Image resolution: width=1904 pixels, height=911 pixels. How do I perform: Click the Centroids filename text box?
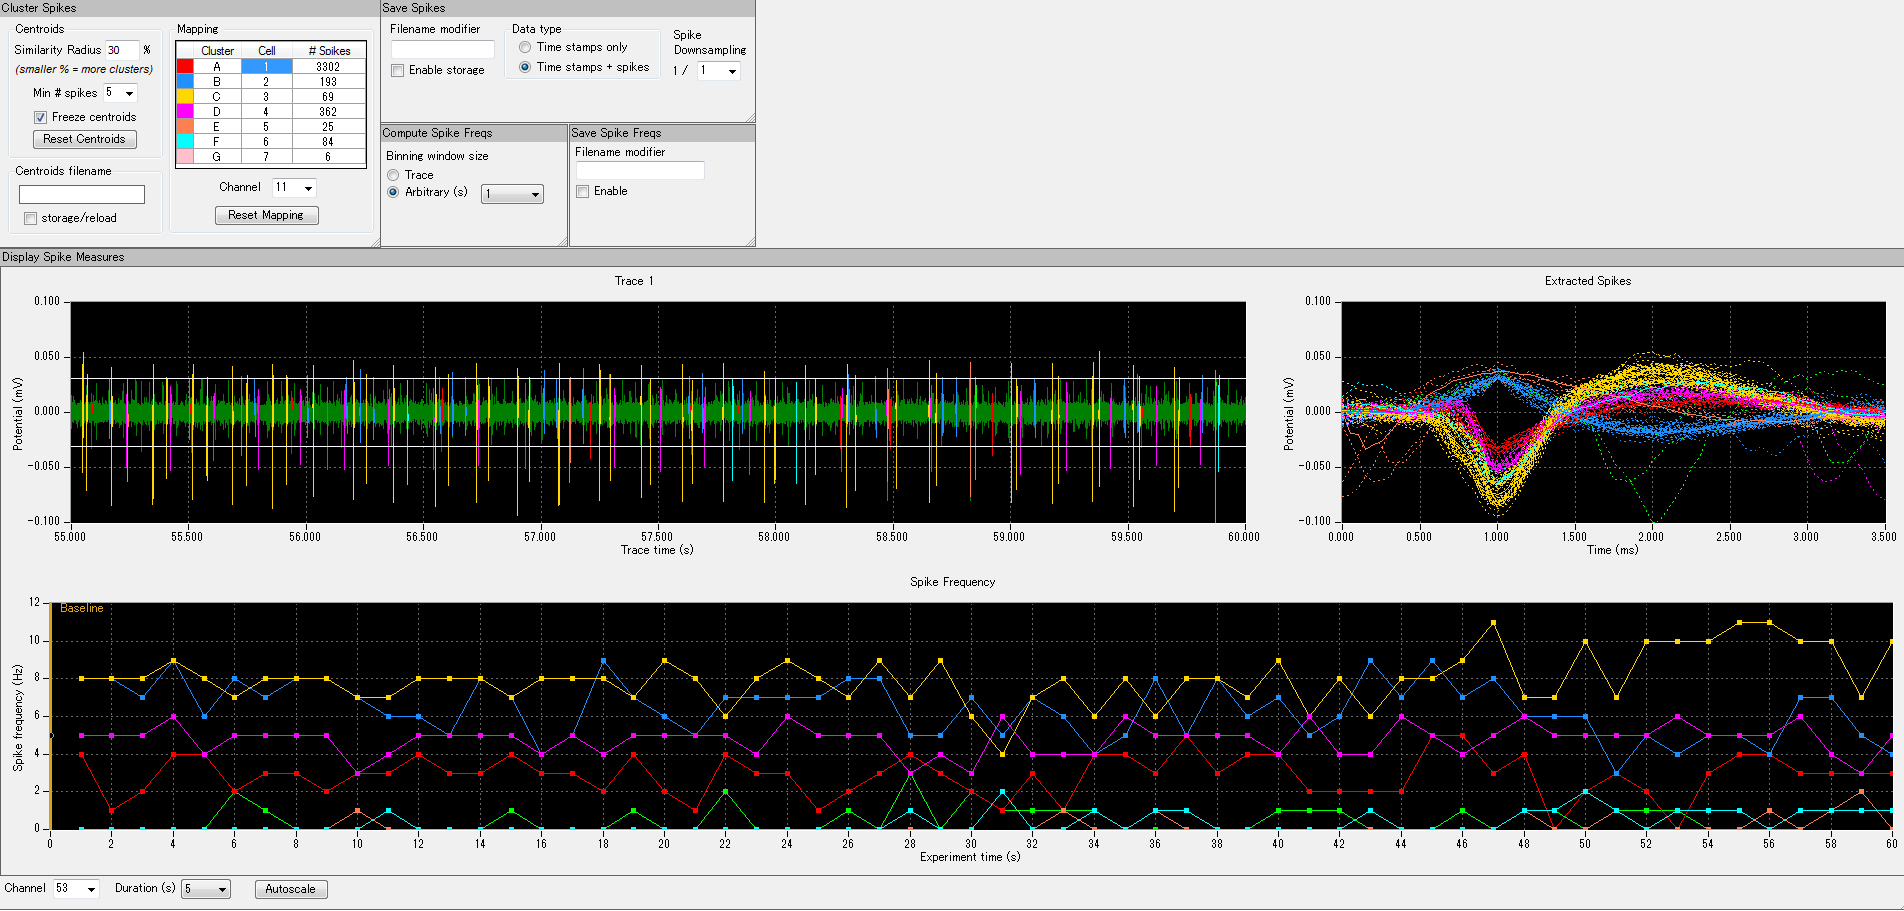pyautogui.click(x=82, y=194)
